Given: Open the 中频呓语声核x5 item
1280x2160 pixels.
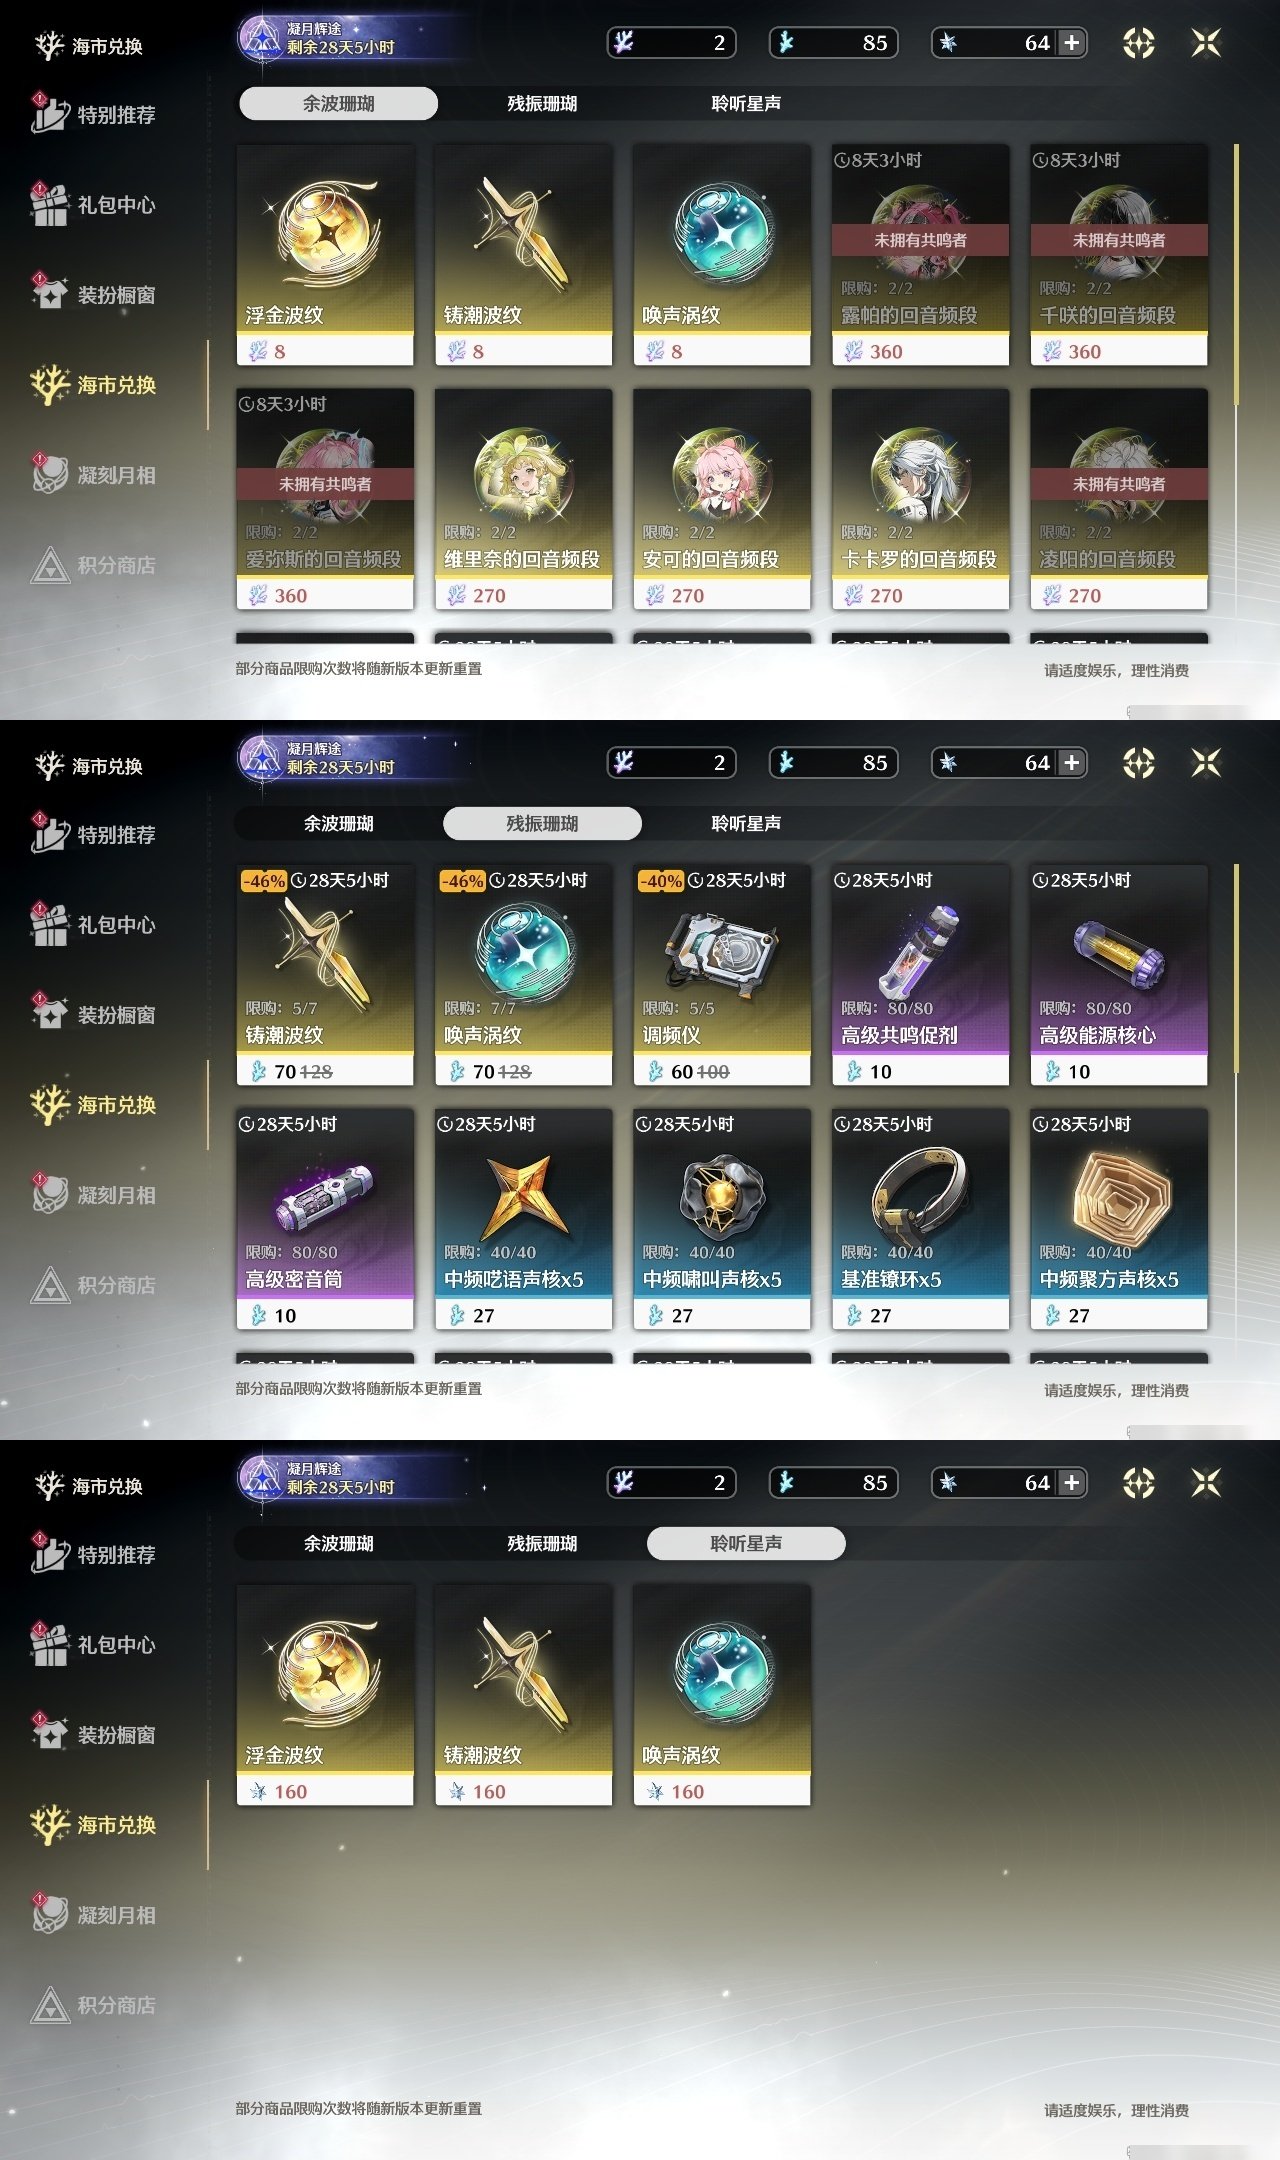Looking at the screenshot, I should tap(523, 1219).
